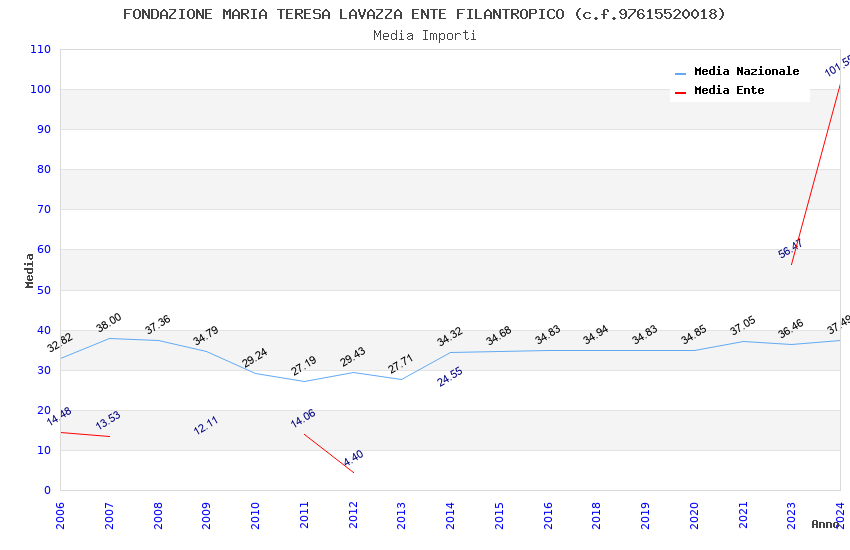Select the 'Media Ente' legend label
Screen dimensions: 850x550
[x=729, y=90]
